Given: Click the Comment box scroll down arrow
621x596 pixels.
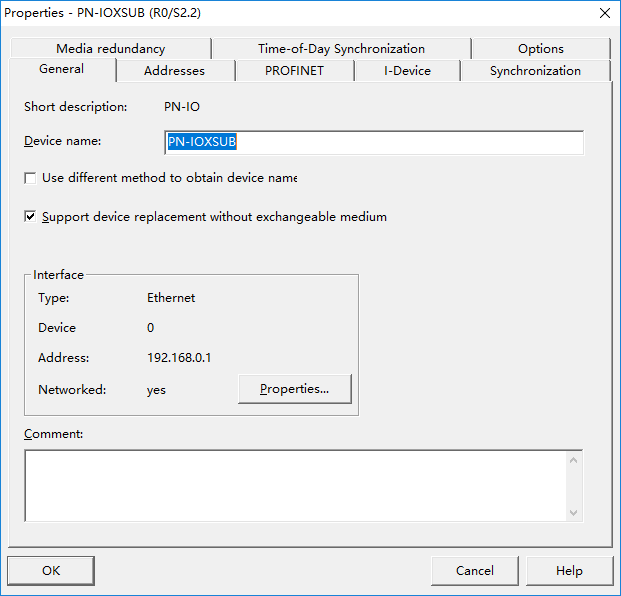Looking at the screenshot, I should [574, 512].
